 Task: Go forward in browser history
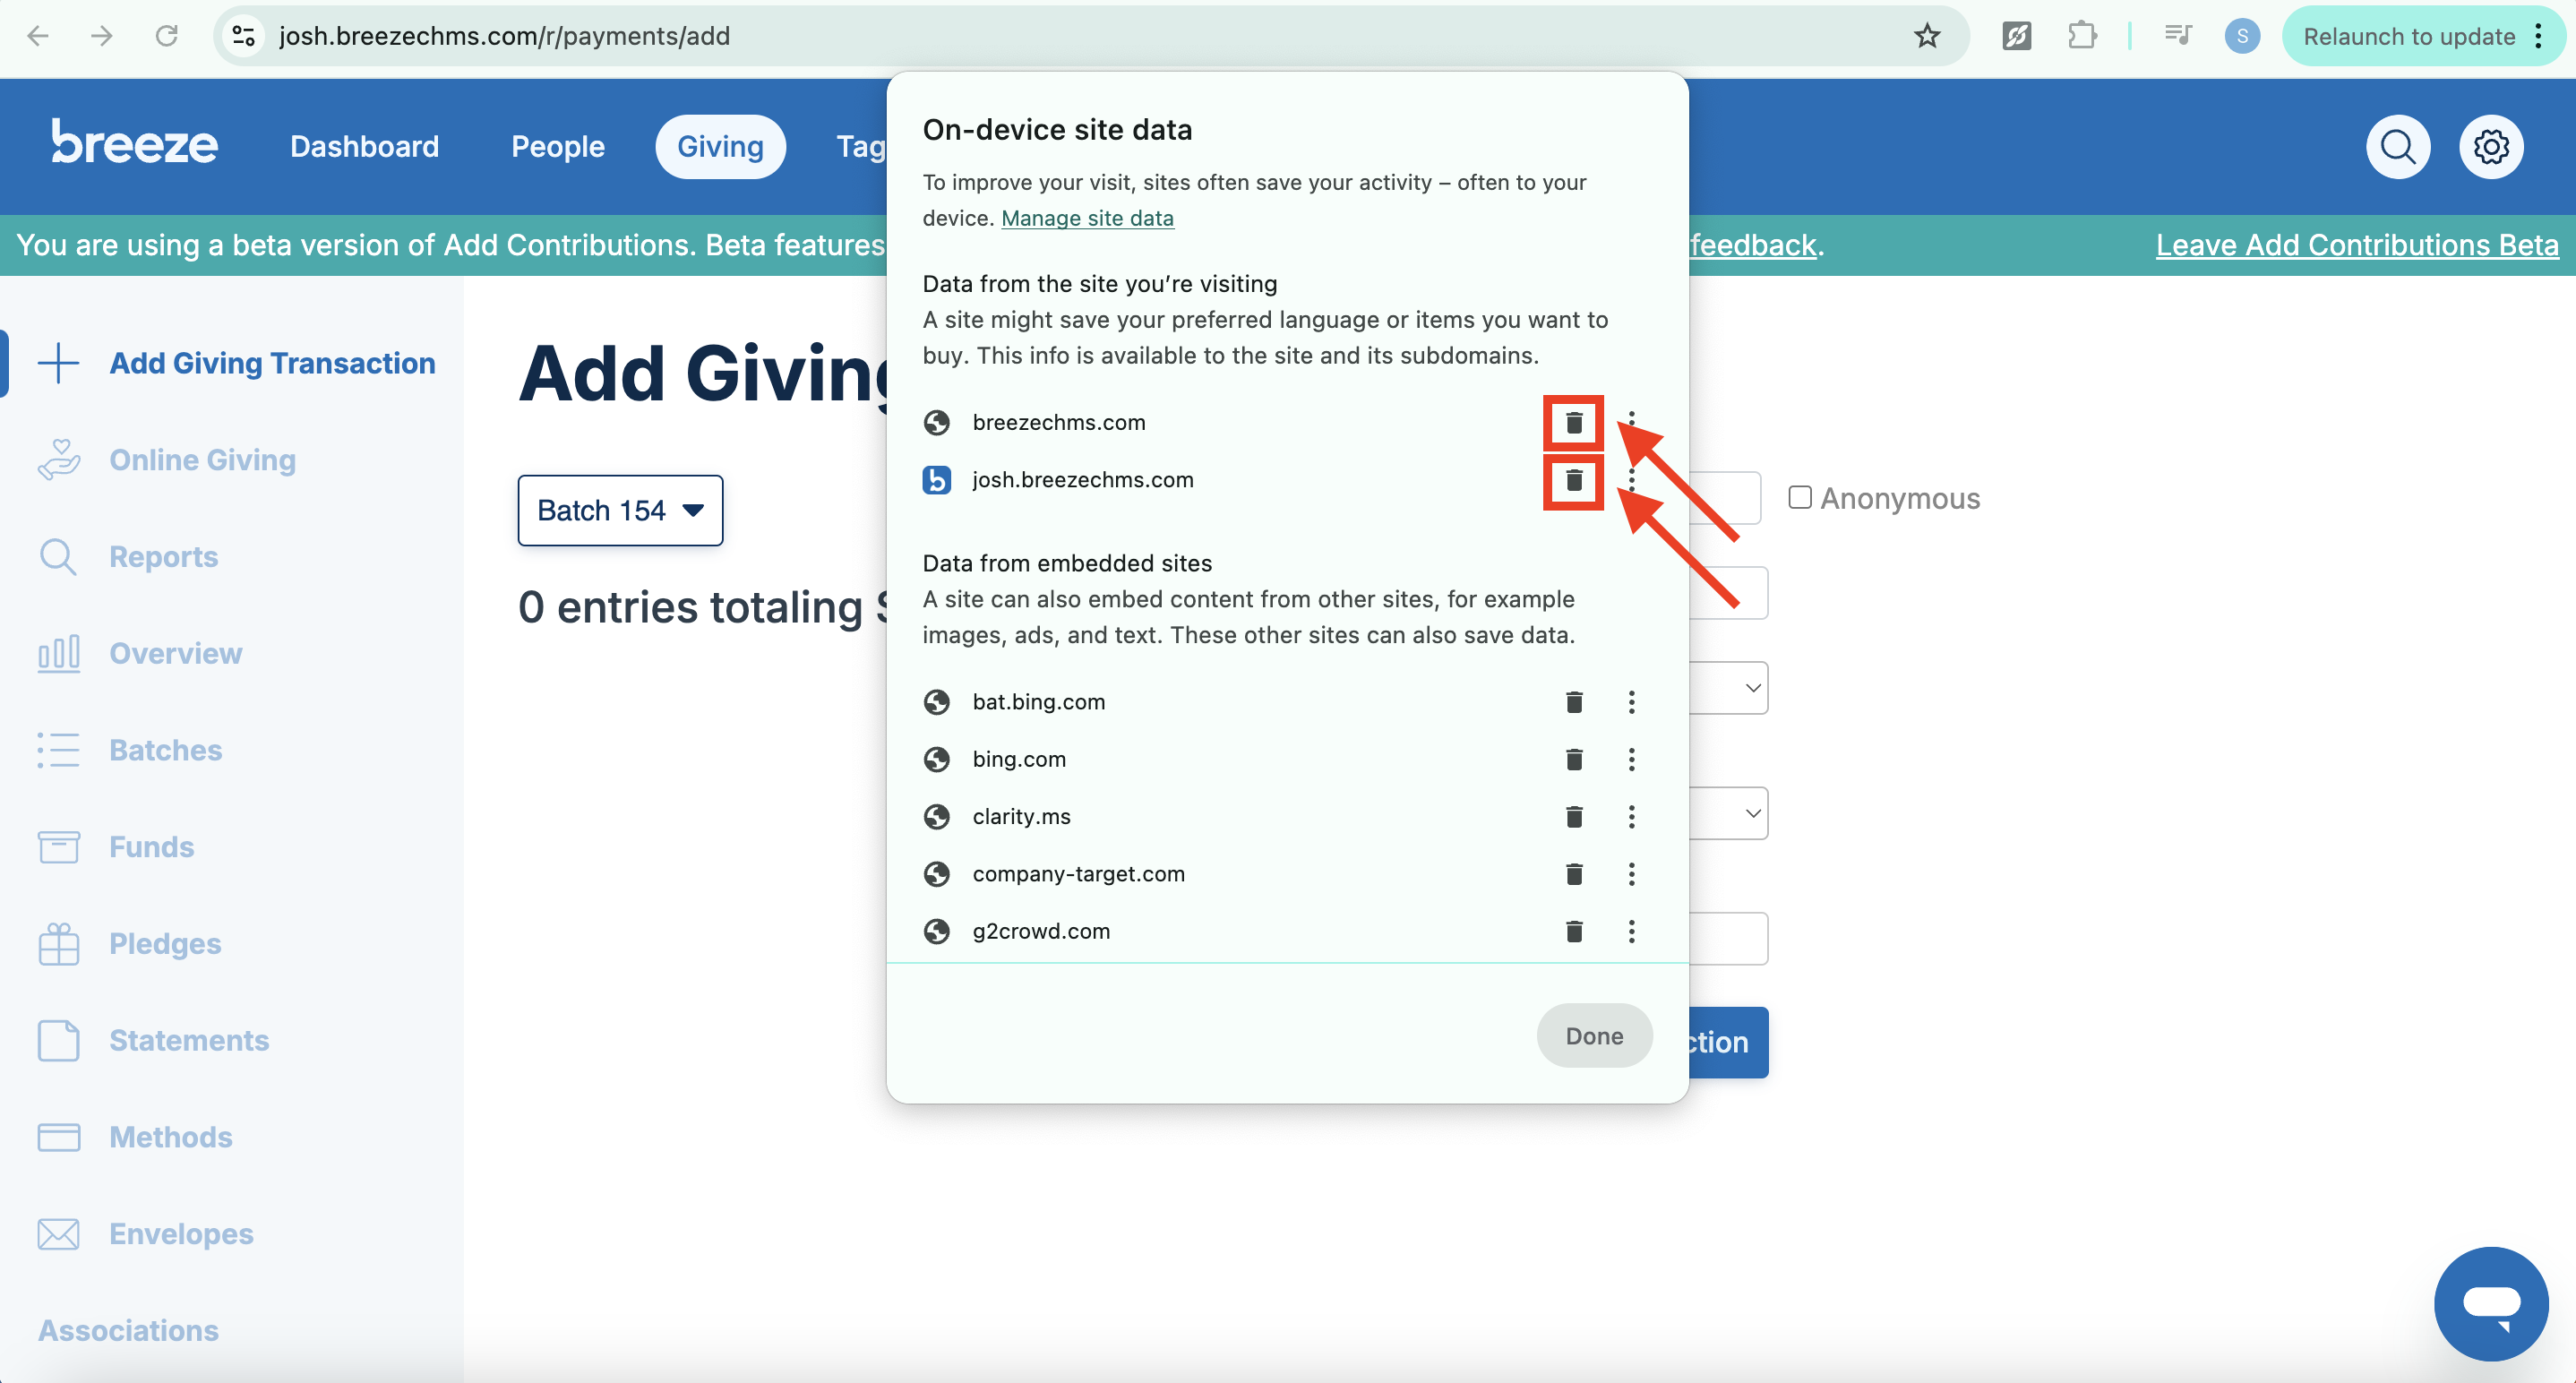[x=102, y=36]
